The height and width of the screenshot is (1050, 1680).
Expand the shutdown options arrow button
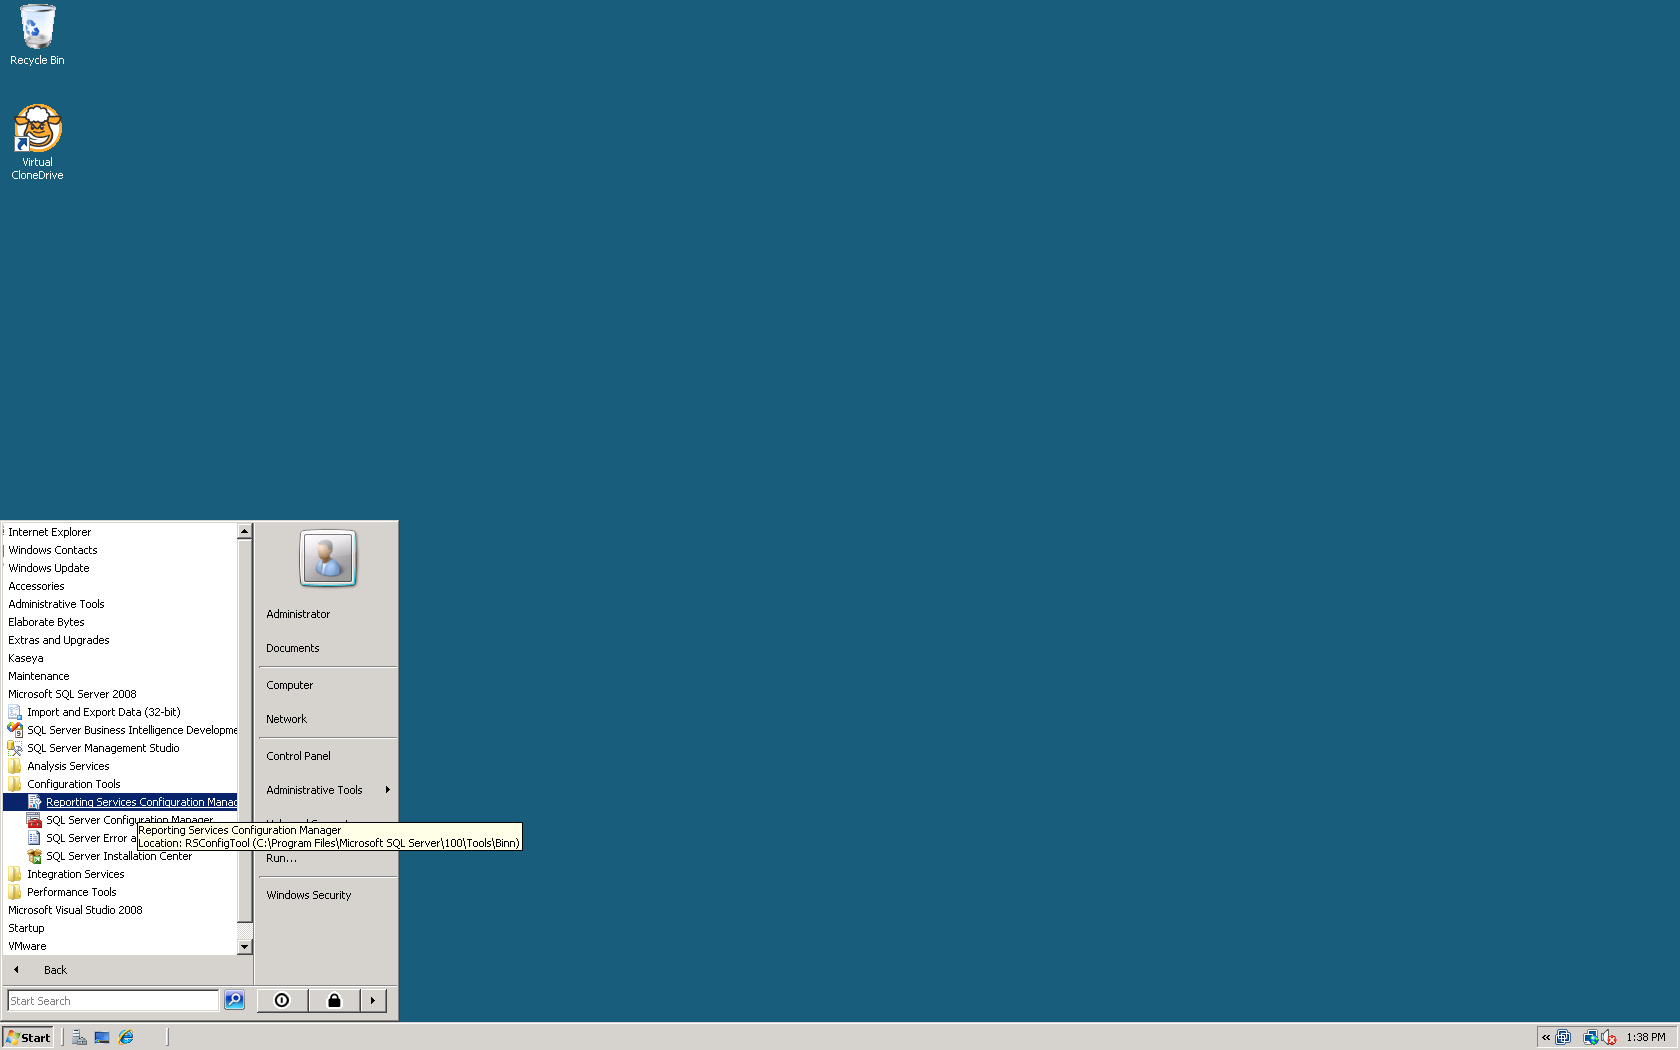point(372,1000)
